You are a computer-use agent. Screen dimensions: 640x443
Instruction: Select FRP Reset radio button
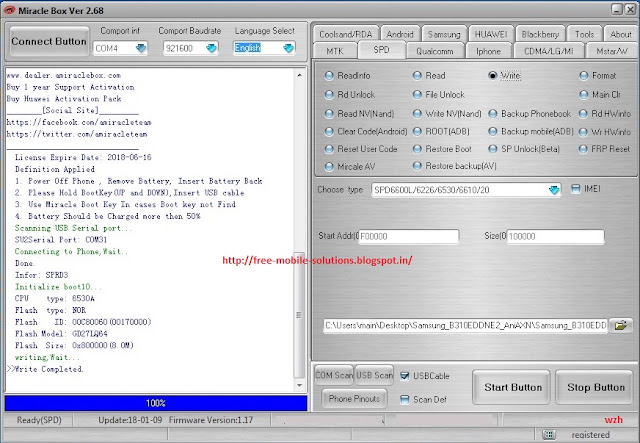(x=584, y=149)
